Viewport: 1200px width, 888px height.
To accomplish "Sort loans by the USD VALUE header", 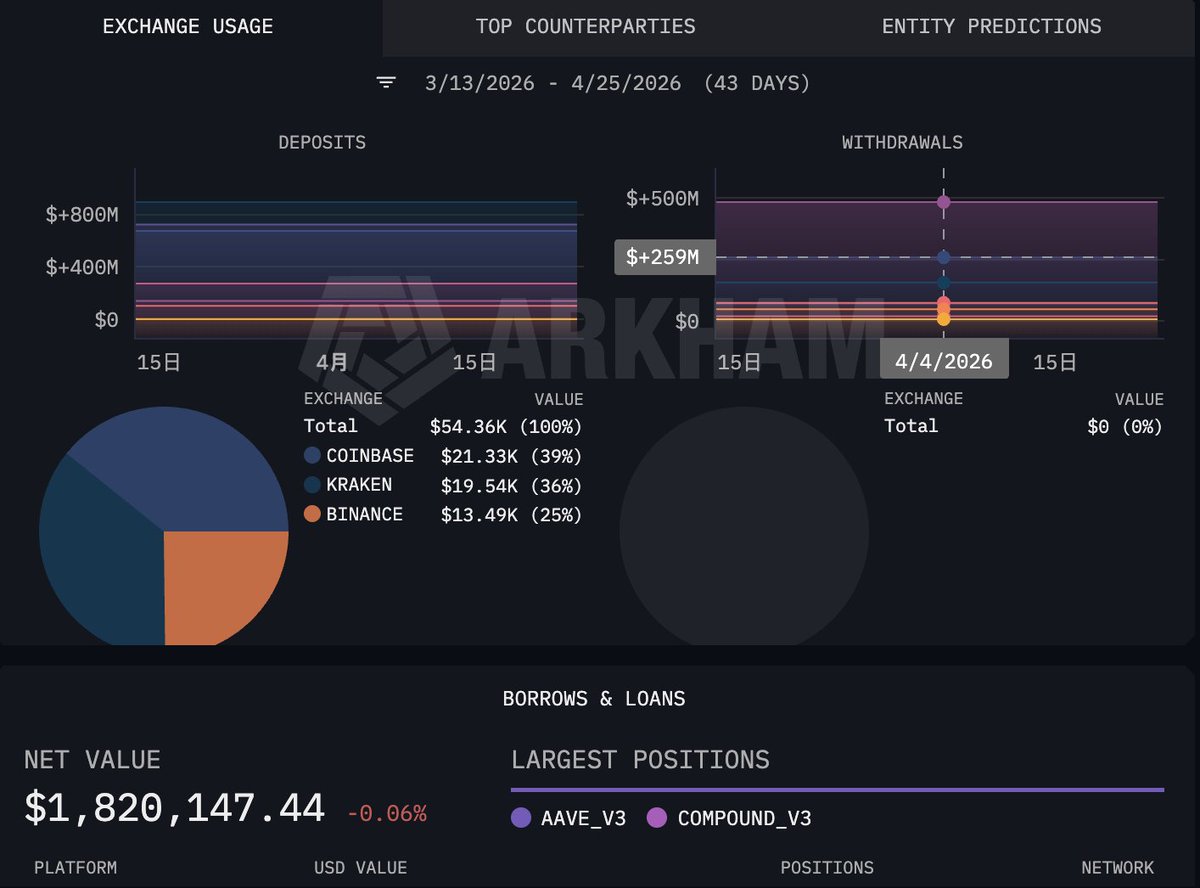I will pos(360,867).
